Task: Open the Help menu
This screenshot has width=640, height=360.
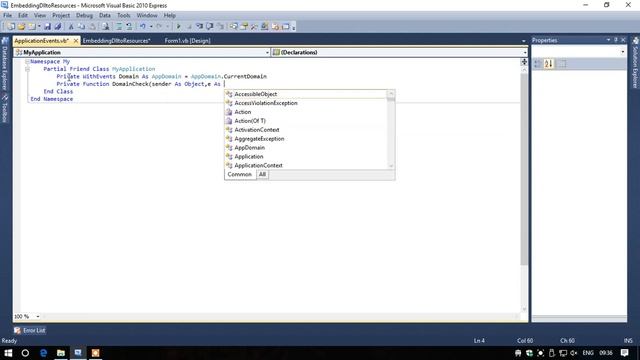Action: [169, 15]
